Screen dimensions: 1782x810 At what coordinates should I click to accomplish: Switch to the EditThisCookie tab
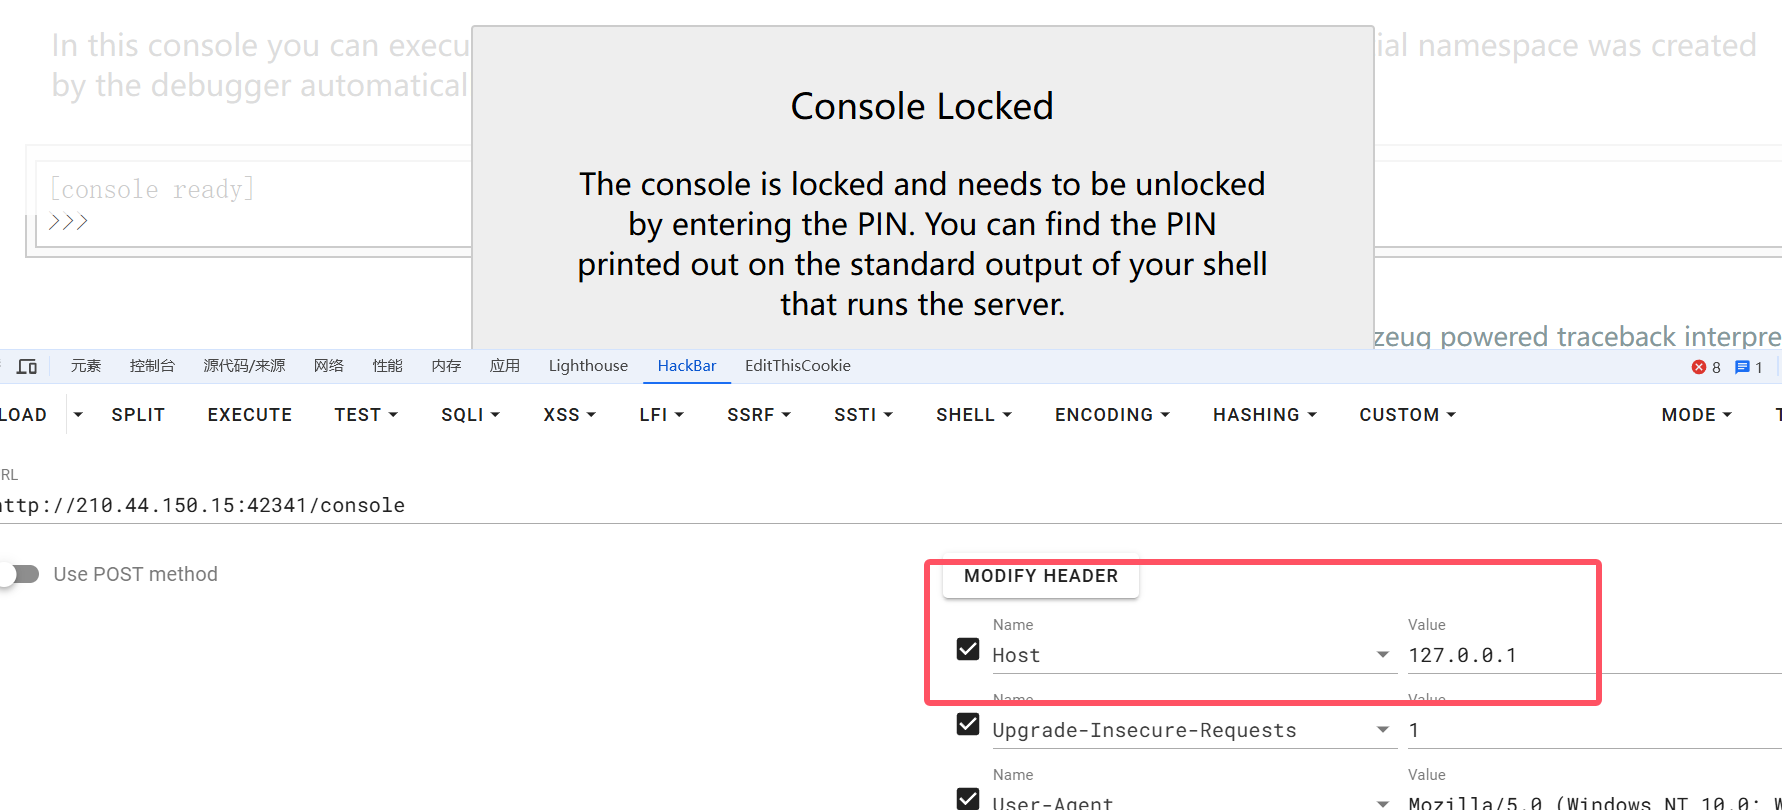coord(797,366)
